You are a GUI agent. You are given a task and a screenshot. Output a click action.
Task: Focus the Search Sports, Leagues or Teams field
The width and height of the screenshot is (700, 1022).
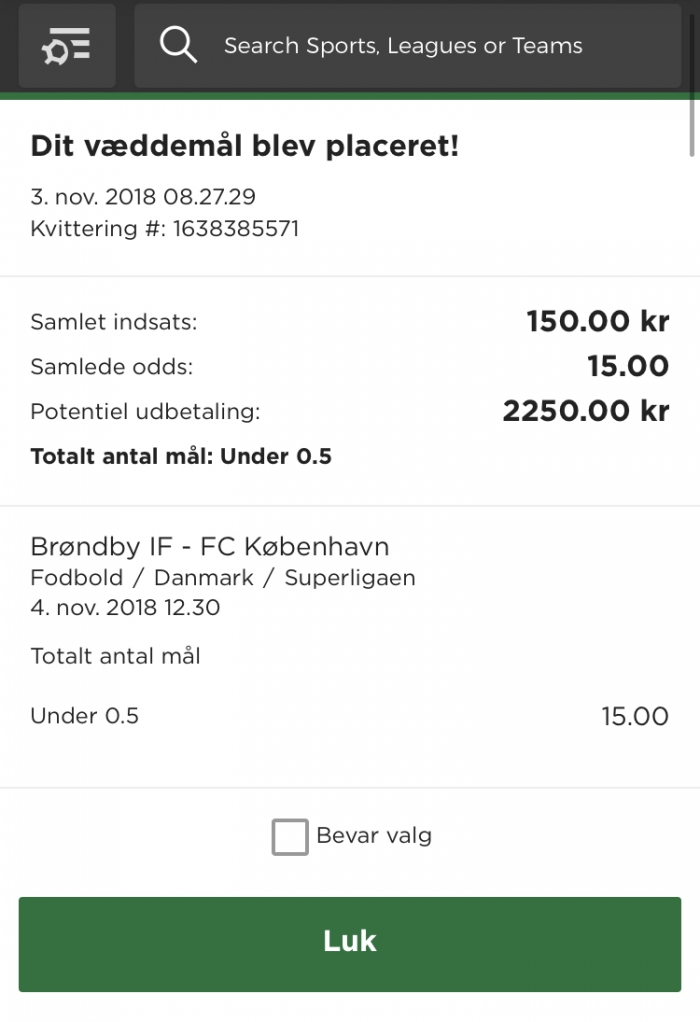(x=420, y=46)
